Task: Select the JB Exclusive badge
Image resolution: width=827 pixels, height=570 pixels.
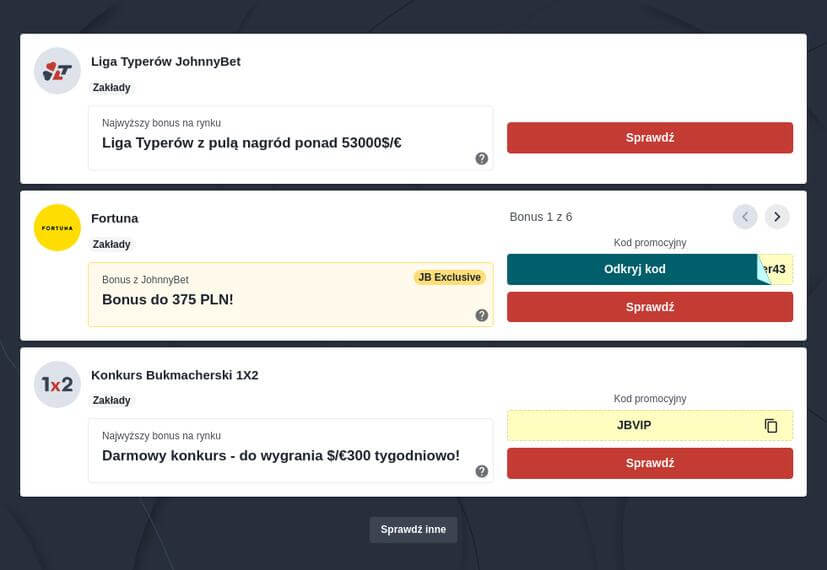Action: click(449, 277)
